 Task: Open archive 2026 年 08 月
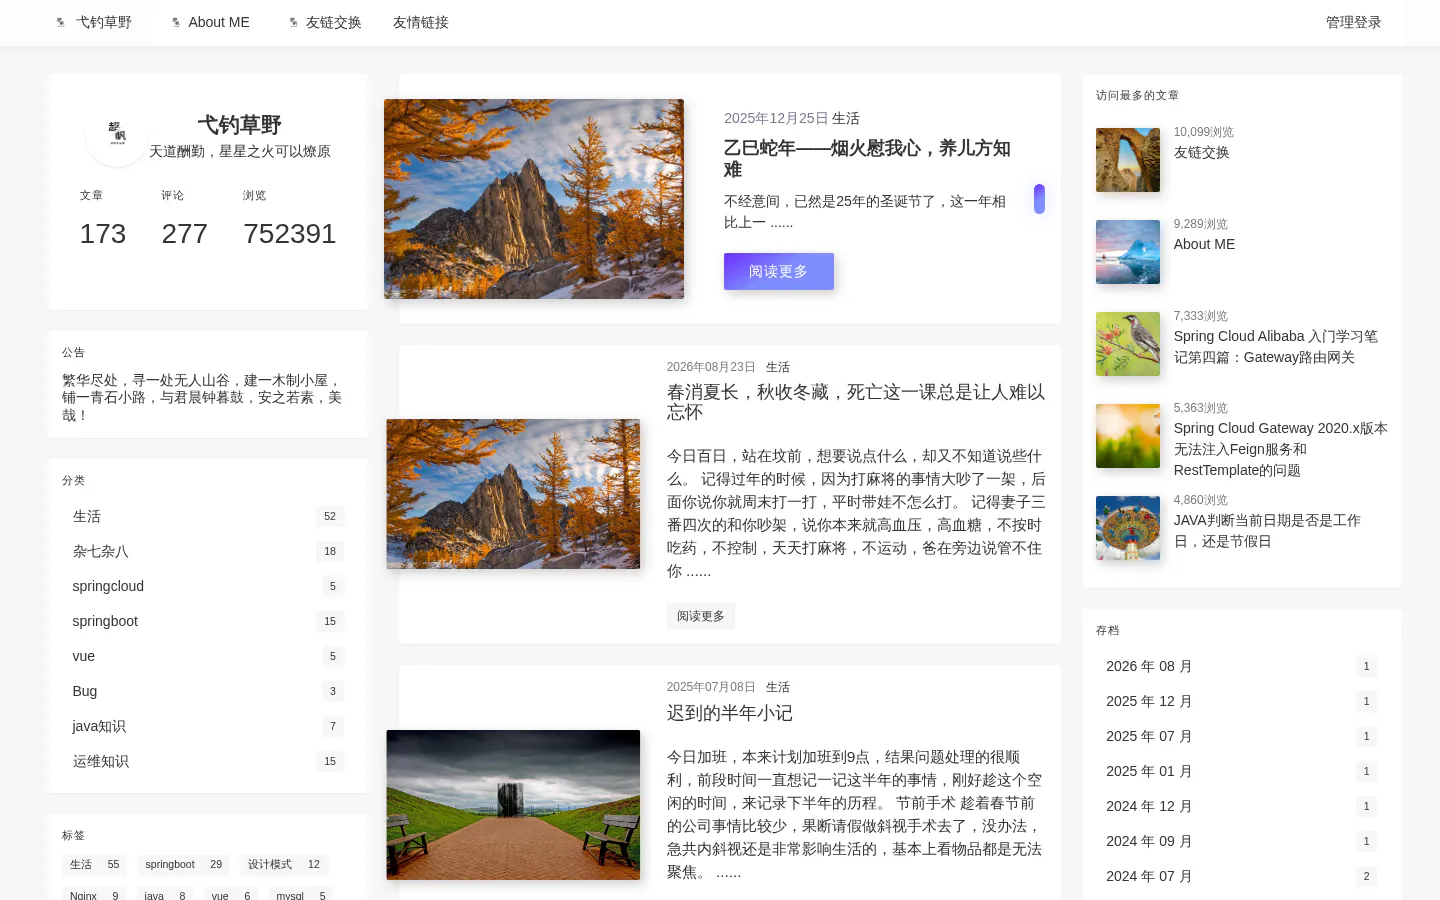coord(1242,666)
